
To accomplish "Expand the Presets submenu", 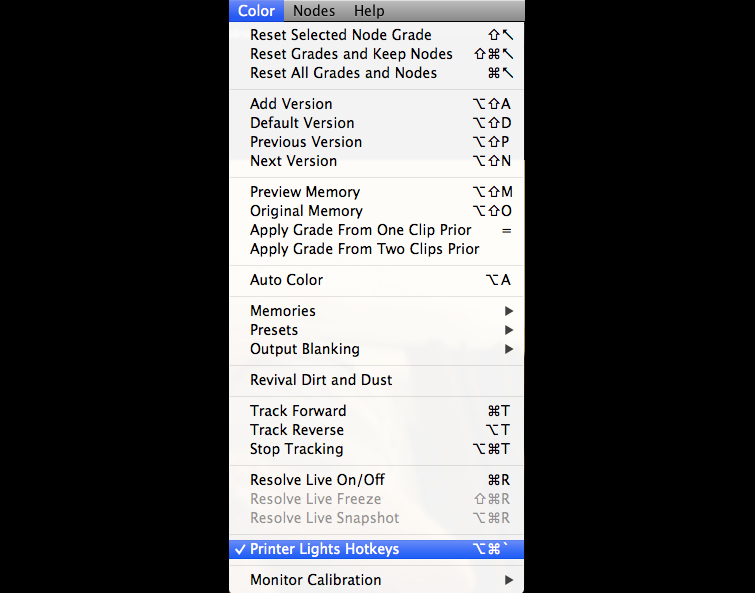I will coord(274,330).
